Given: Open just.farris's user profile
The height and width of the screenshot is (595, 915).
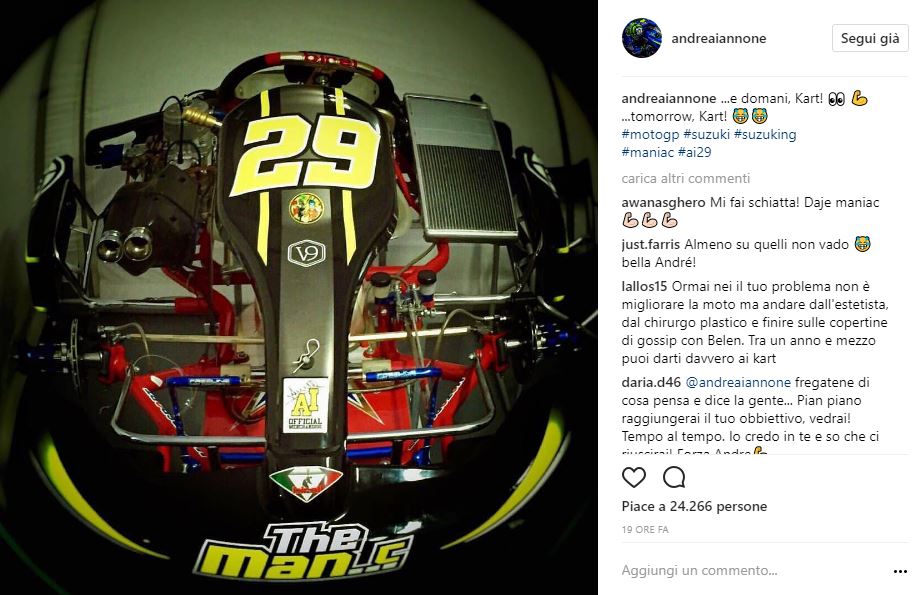Looking at the screenshot, I should [651, 244].
